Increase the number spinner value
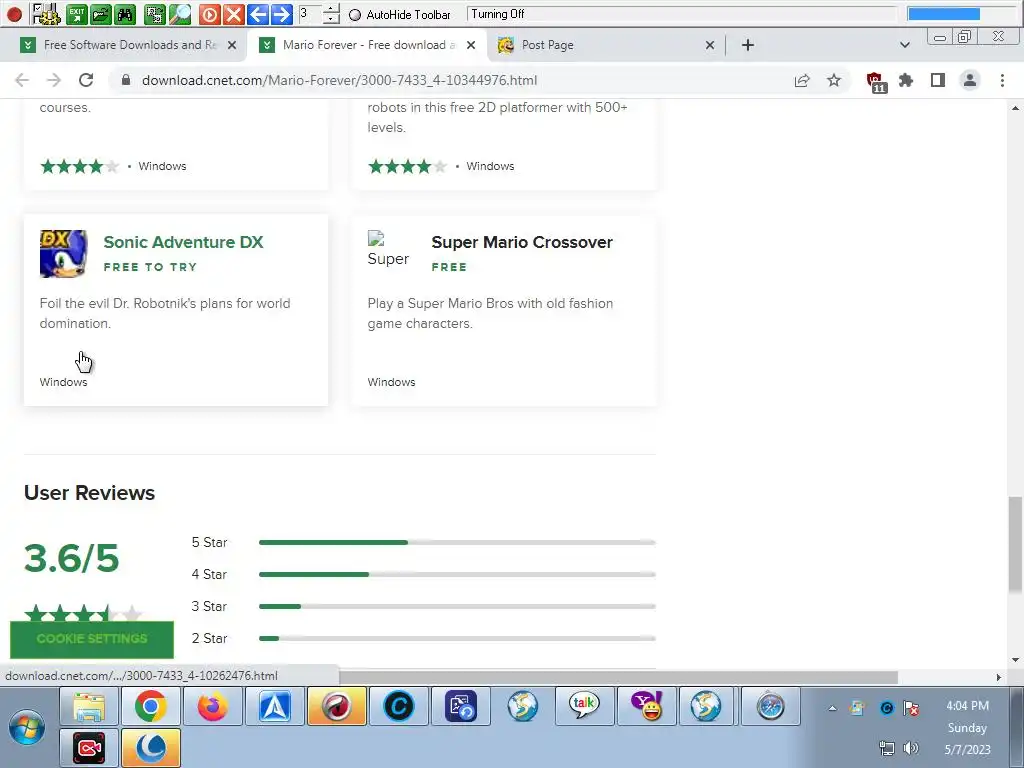 (x=331, y=9)
